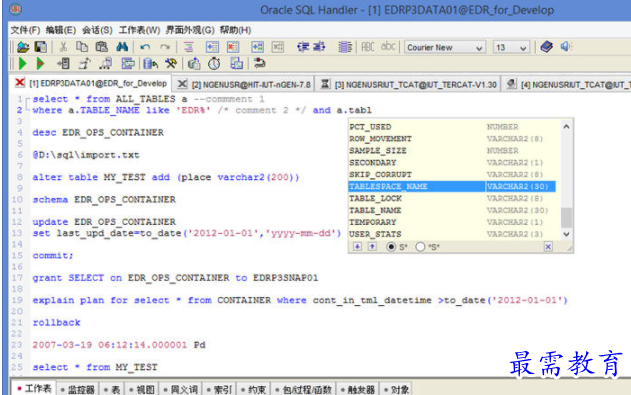Toggle the speaker sound icon
Screen dimensions: 631x395
[x=566, y=47]
